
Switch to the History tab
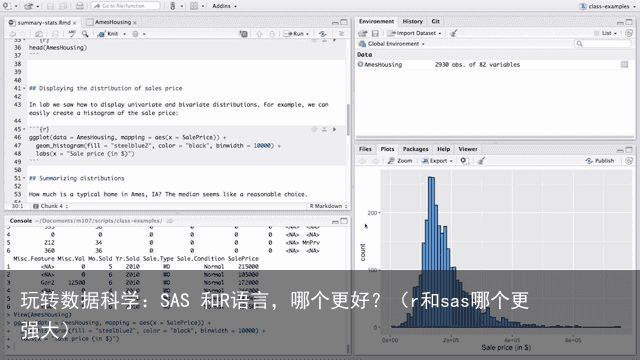point(412,21)
